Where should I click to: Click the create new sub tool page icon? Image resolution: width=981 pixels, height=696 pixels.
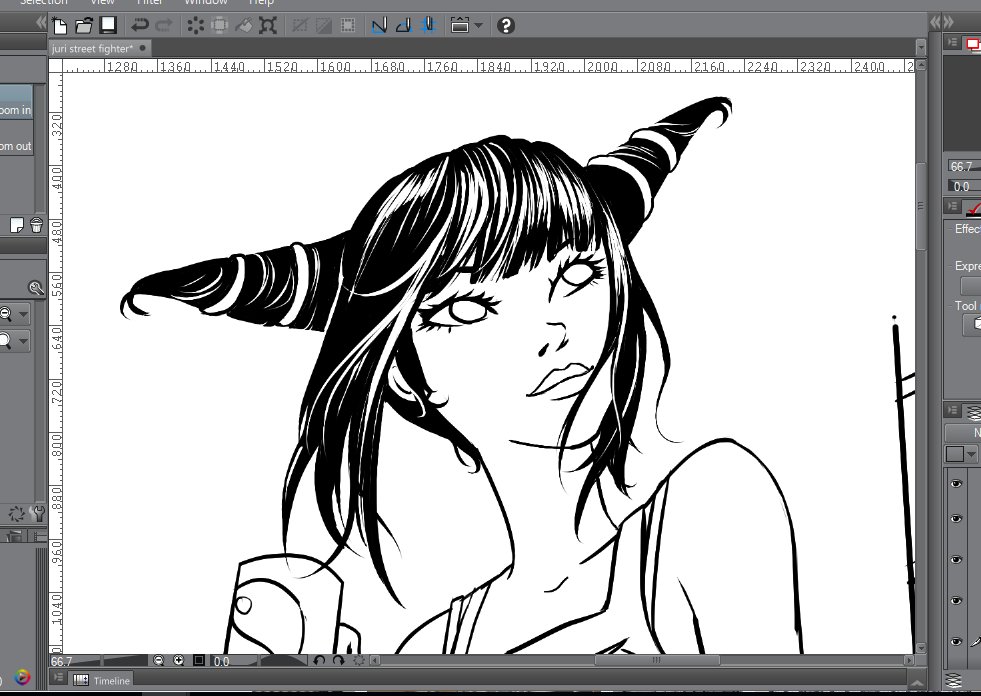[x=16, y=225]
